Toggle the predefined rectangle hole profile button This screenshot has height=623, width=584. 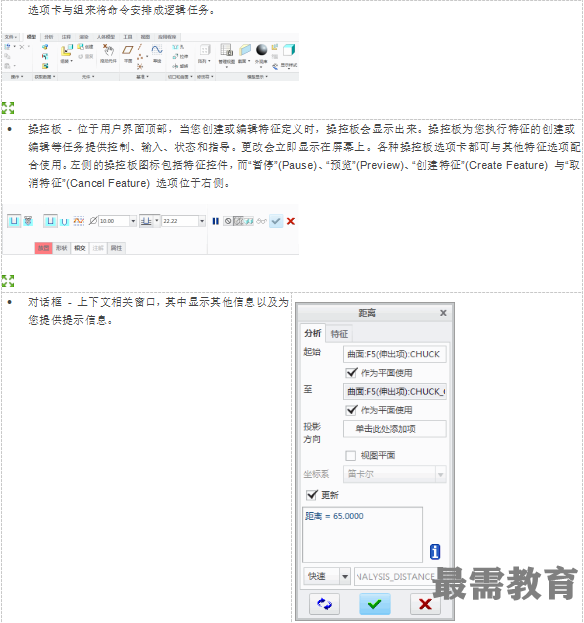click(x=50, y=221)
